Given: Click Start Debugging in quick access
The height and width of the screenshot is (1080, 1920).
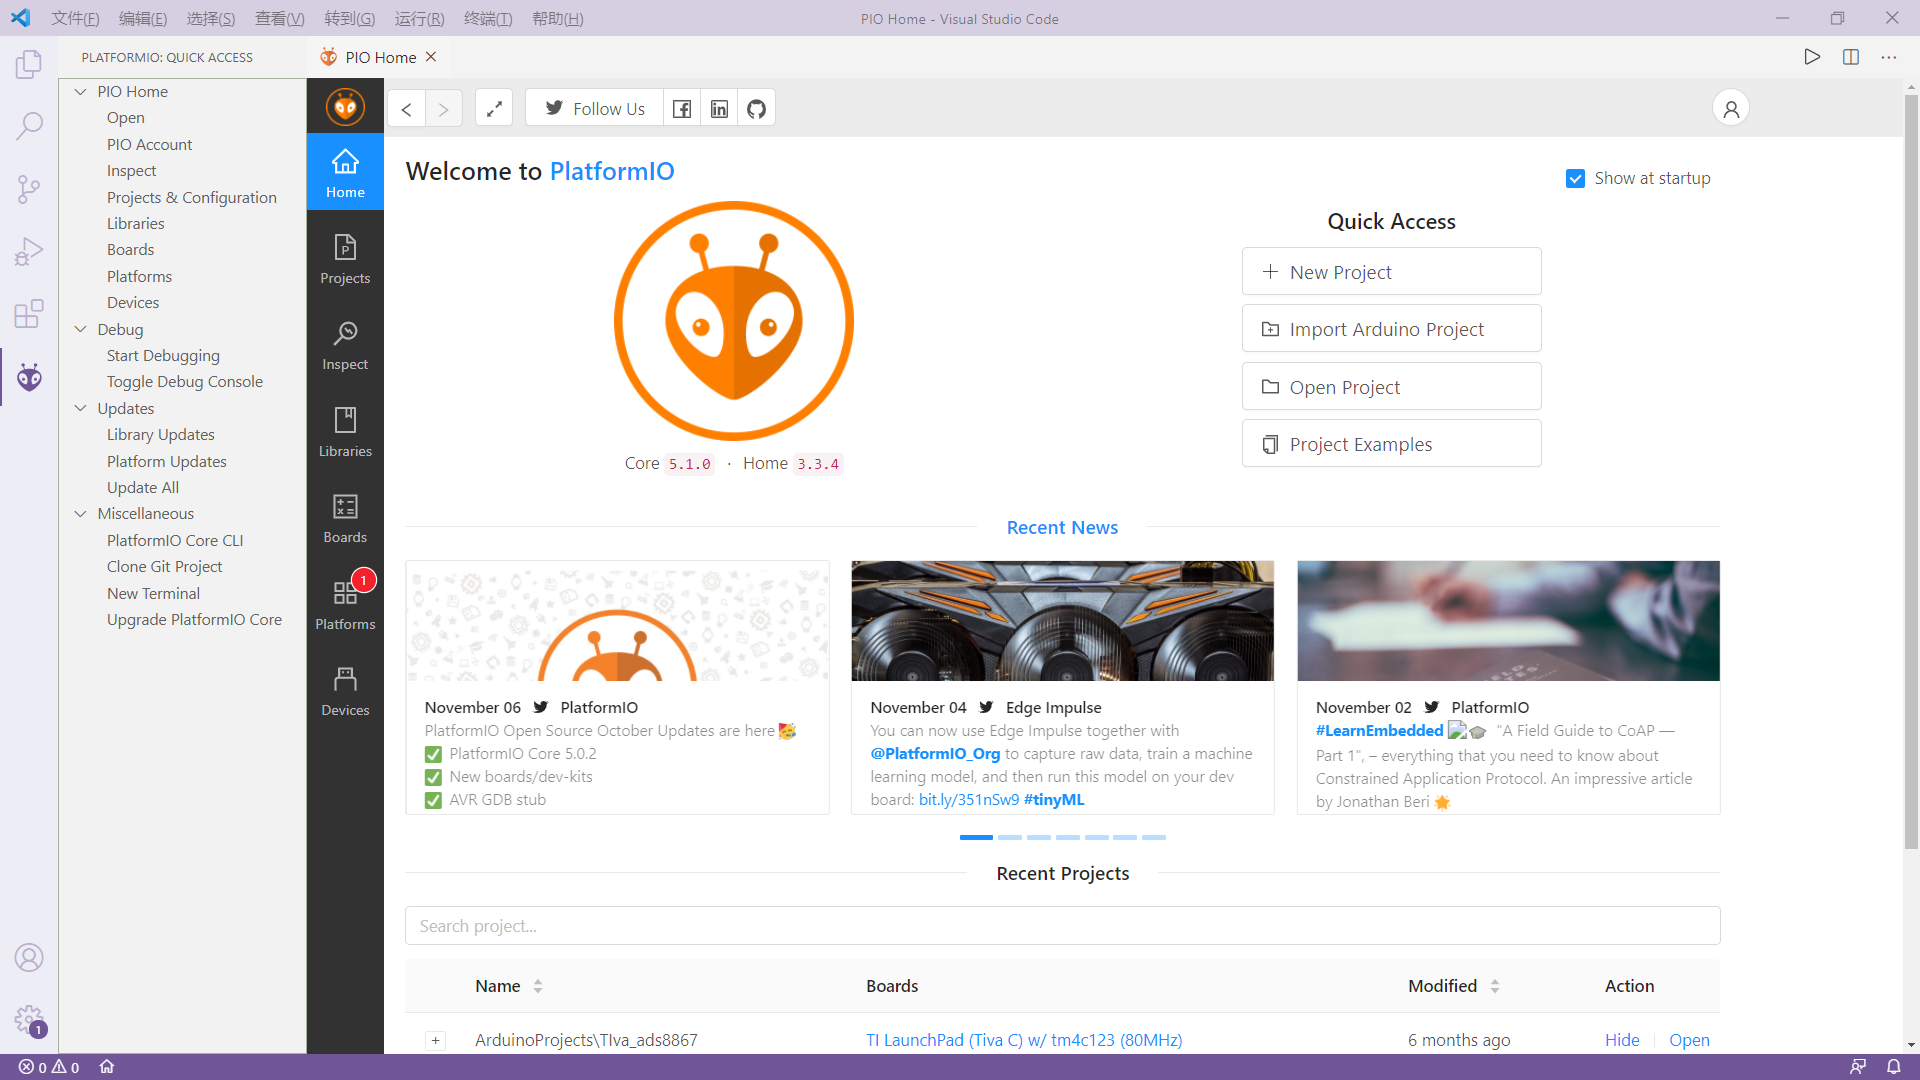Looking at the screenshot, I should pos(163,355).
